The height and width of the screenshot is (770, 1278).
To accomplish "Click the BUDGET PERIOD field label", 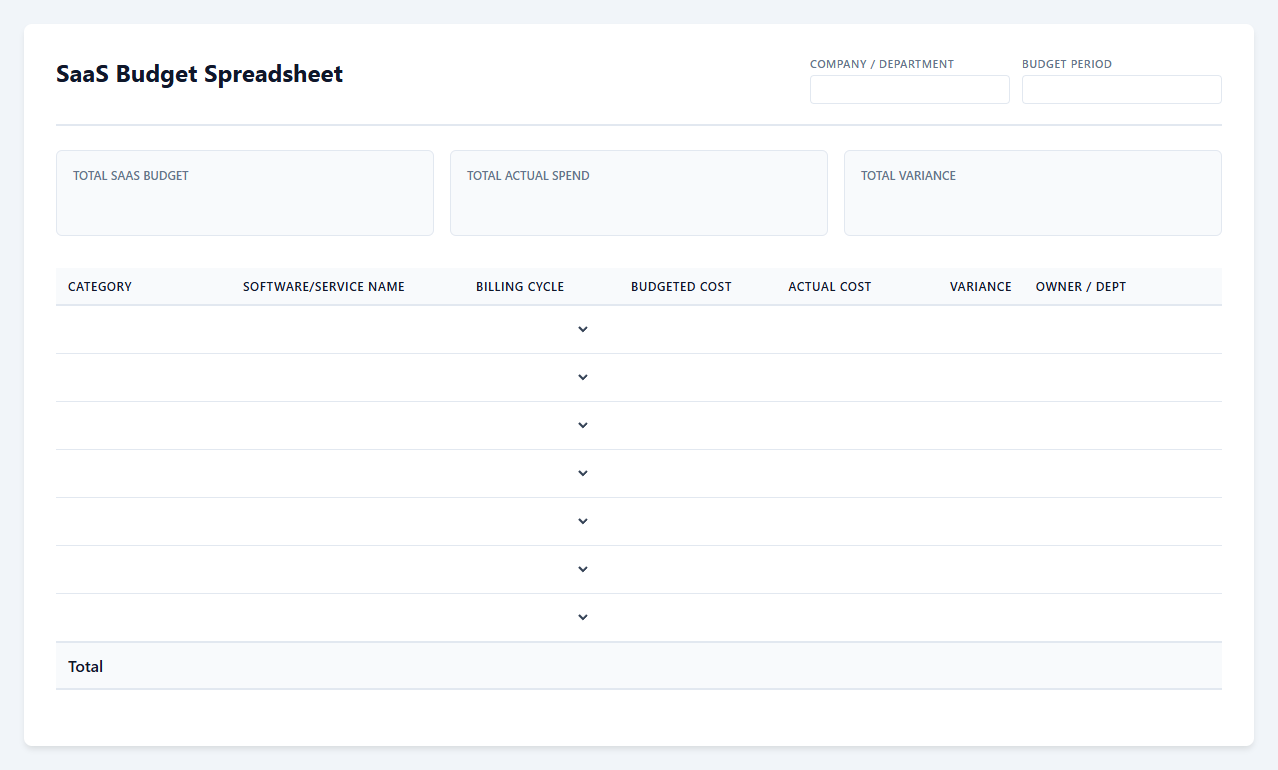I will pos(1067,64).
